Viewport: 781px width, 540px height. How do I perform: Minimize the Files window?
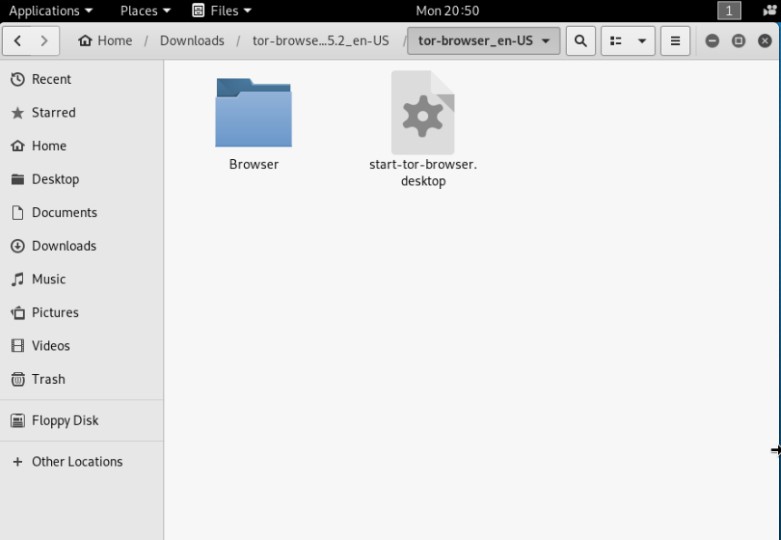(712, 41)
